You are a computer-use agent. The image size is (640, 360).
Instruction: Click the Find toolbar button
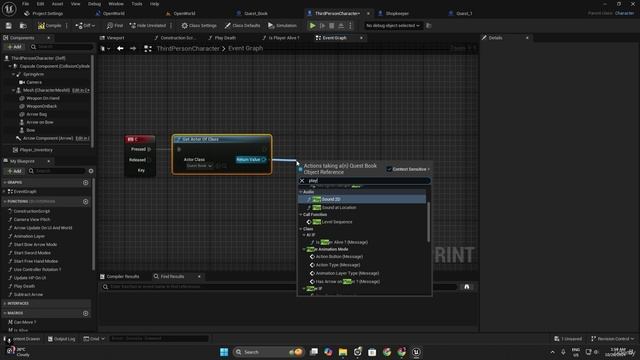point(115,26)
